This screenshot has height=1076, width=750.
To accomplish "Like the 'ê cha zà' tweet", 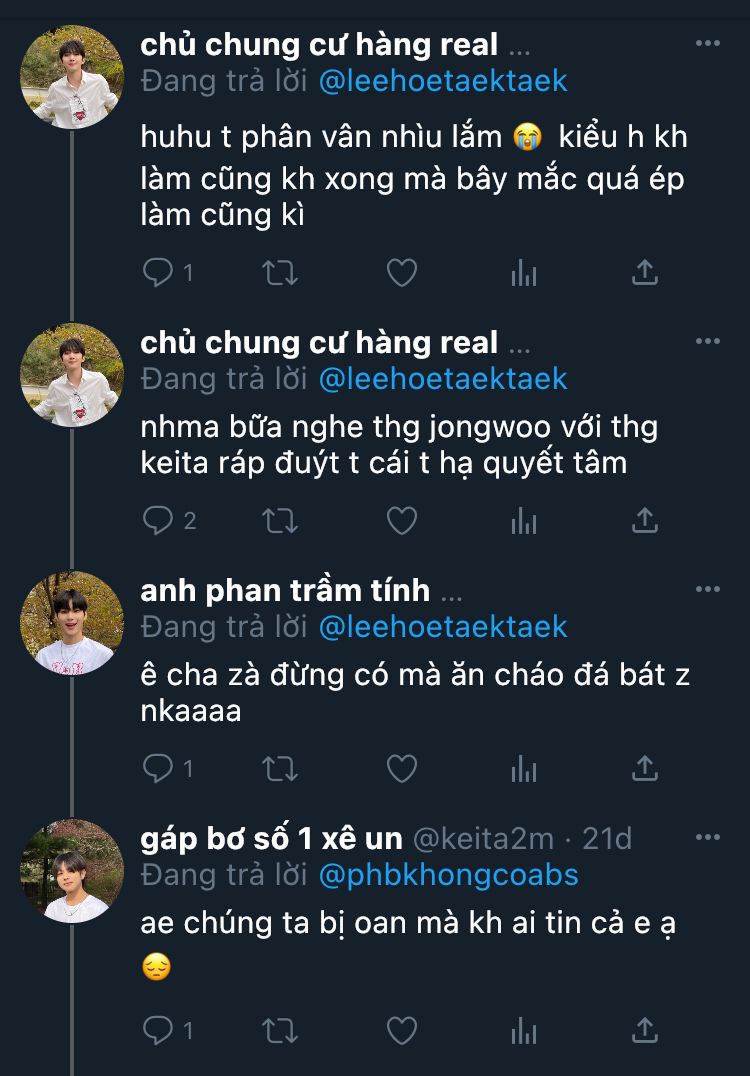I will (x=402, y=769).
